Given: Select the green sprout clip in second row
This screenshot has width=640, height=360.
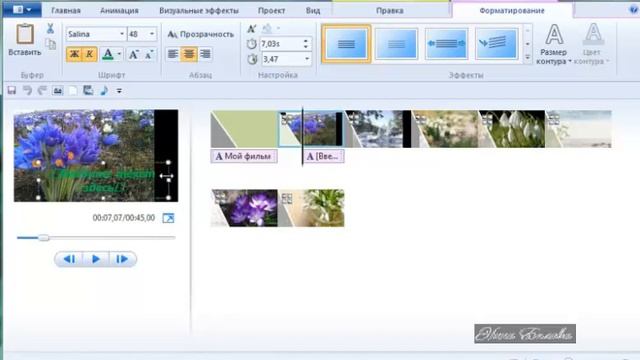Looking at the screenshot, I should click(x=311, y=208).
